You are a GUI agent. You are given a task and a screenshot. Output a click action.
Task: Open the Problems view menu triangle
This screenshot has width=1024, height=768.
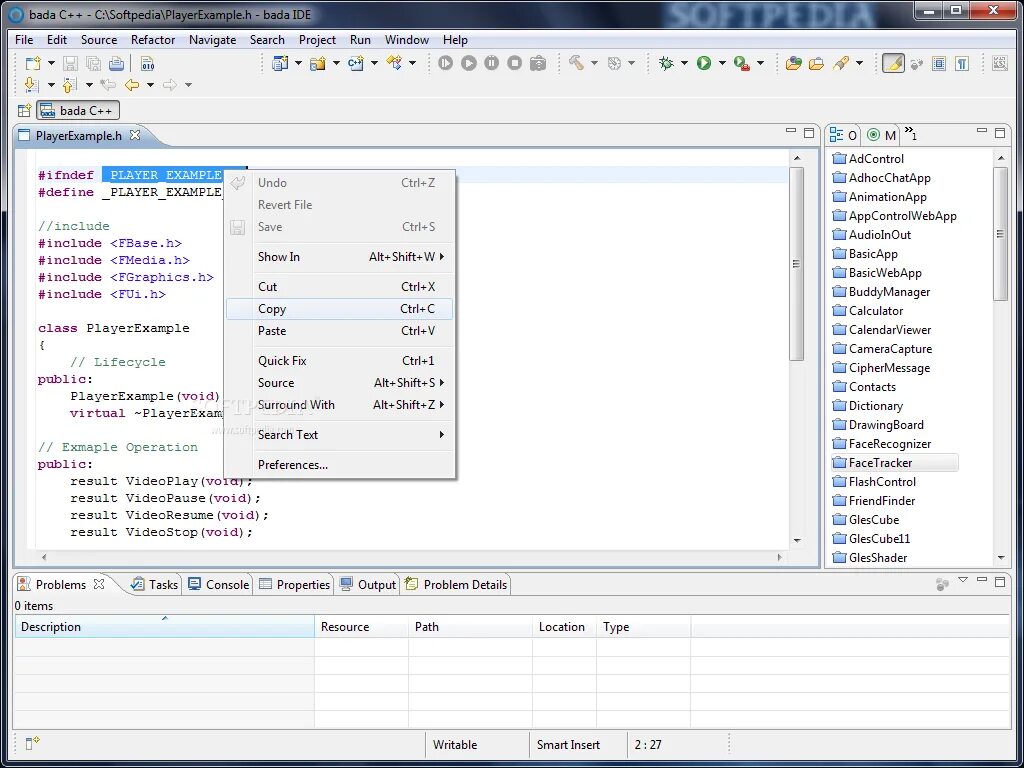[x=963, y=580]
